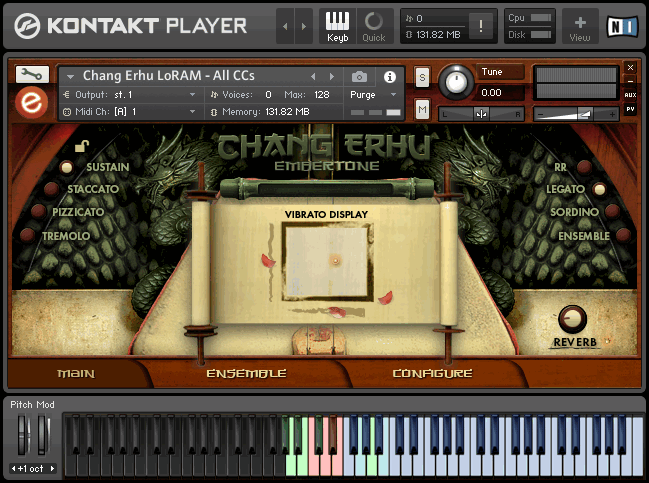Viewport: 649px width, 483px height.
Task: Click the REVERB knob
Action: (572, 319)
